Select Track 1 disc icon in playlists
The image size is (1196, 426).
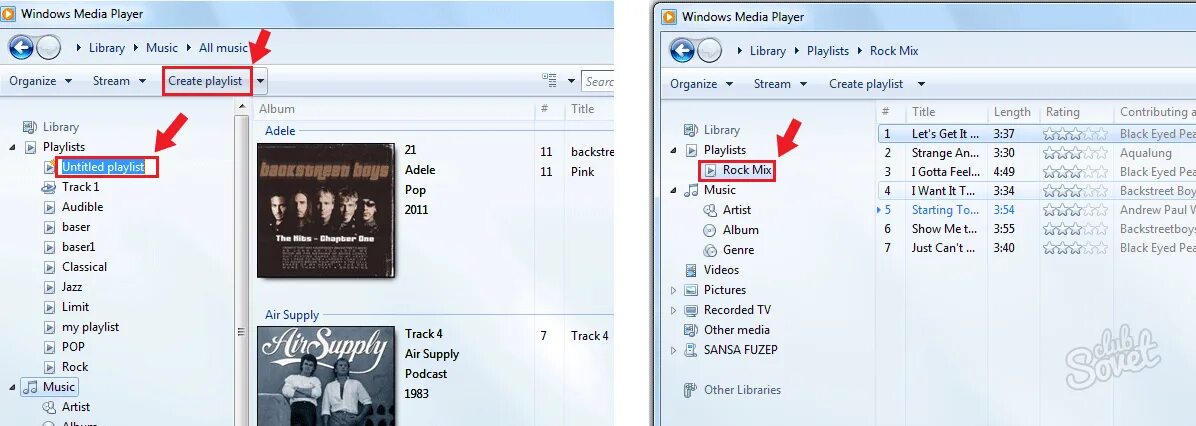(49, 187)
